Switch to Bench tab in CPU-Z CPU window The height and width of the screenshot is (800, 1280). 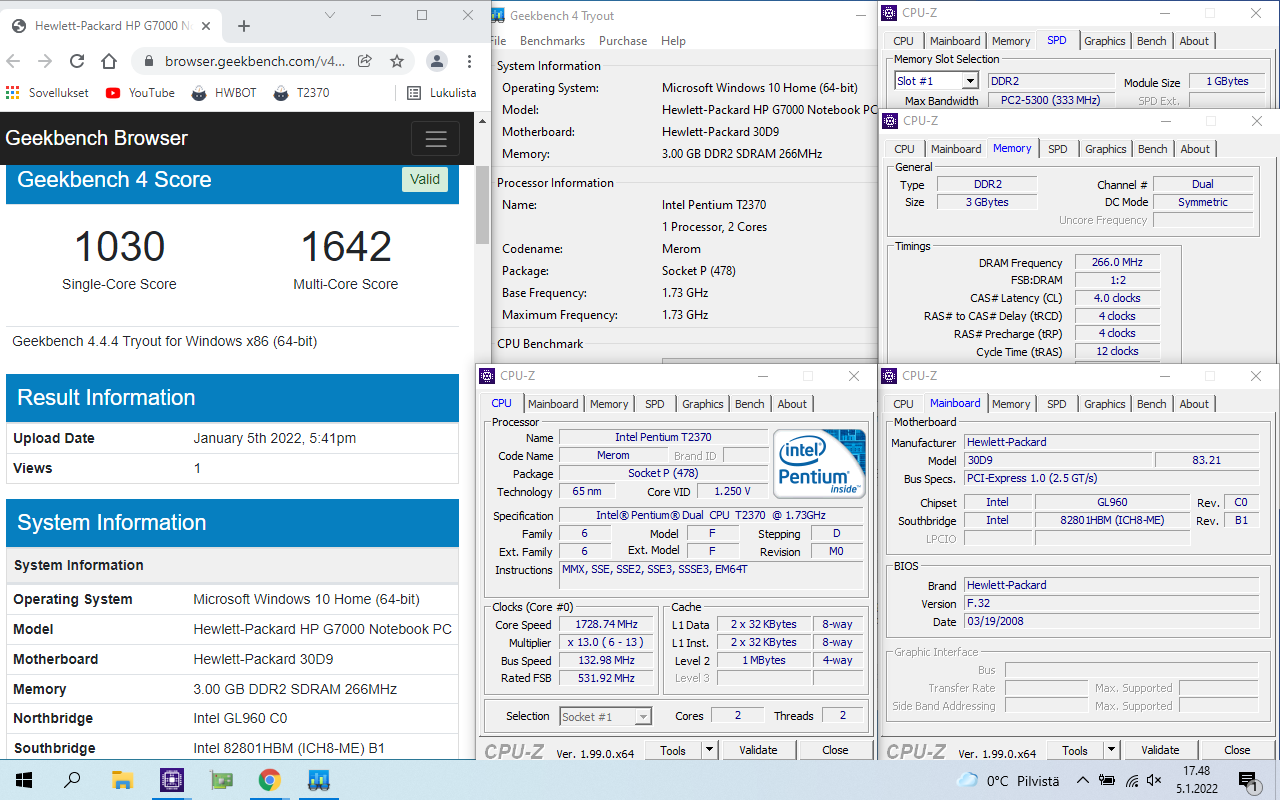[x=750, y=404]
